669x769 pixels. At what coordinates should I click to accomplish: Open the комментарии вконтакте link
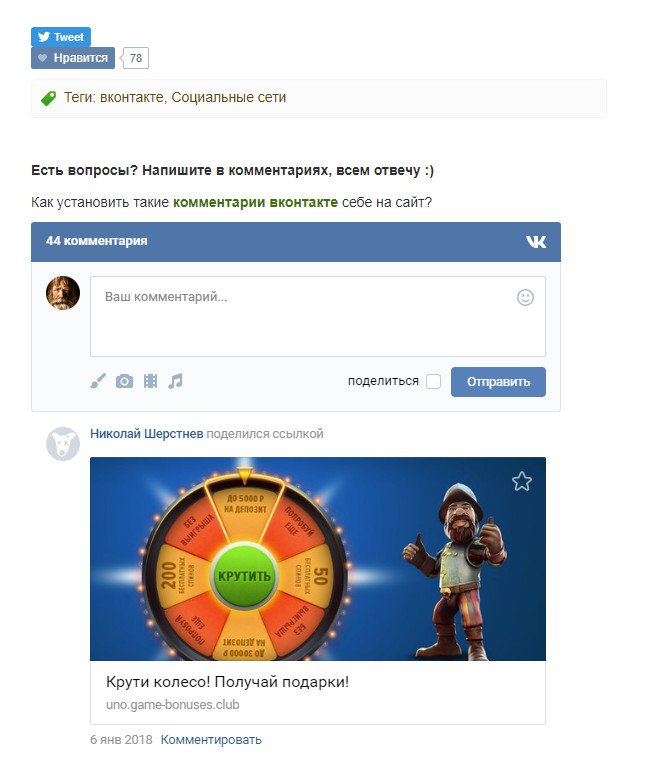point(256,202)
